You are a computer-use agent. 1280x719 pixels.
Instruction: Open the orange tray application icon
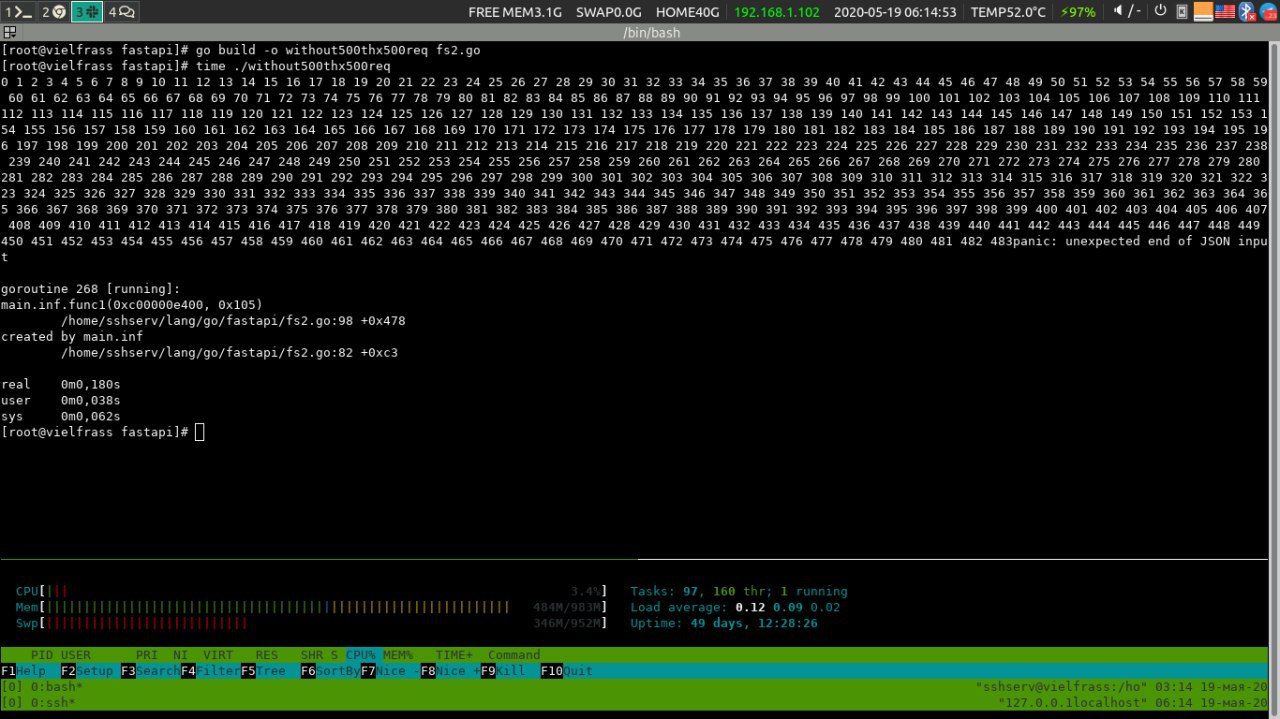1203,12
